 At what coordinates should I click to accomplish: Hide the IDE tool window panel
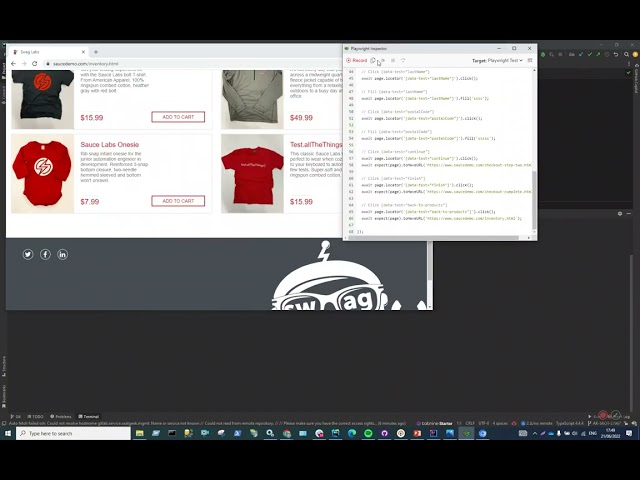click(x=629, y=213)
